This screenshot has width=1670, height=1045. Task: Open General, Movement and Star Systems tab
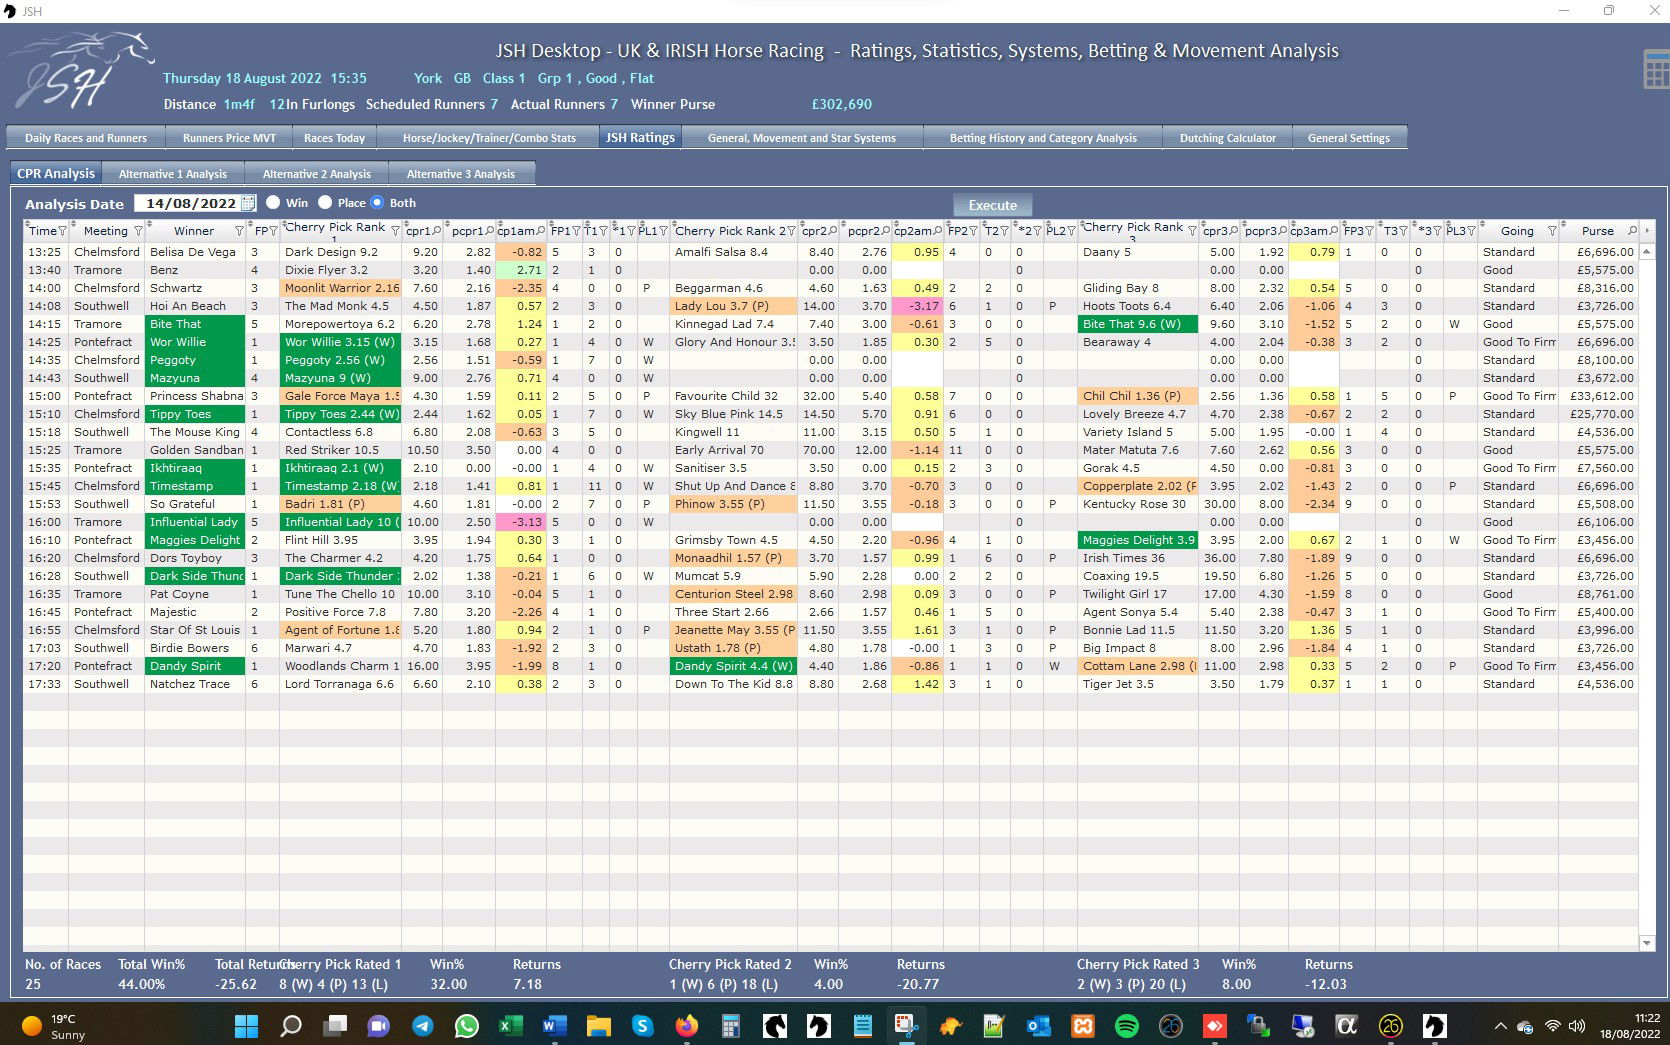tap(802, 138)
